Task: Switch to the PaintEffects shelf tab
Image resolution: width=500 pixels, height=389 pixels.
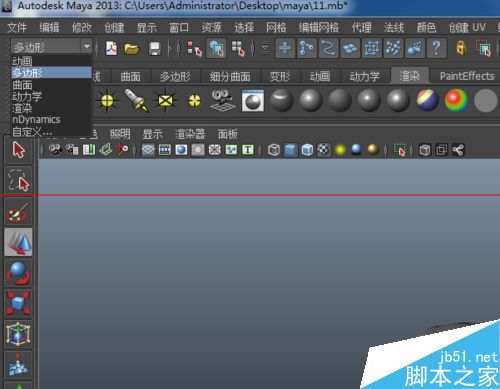Action: (467, 76)
